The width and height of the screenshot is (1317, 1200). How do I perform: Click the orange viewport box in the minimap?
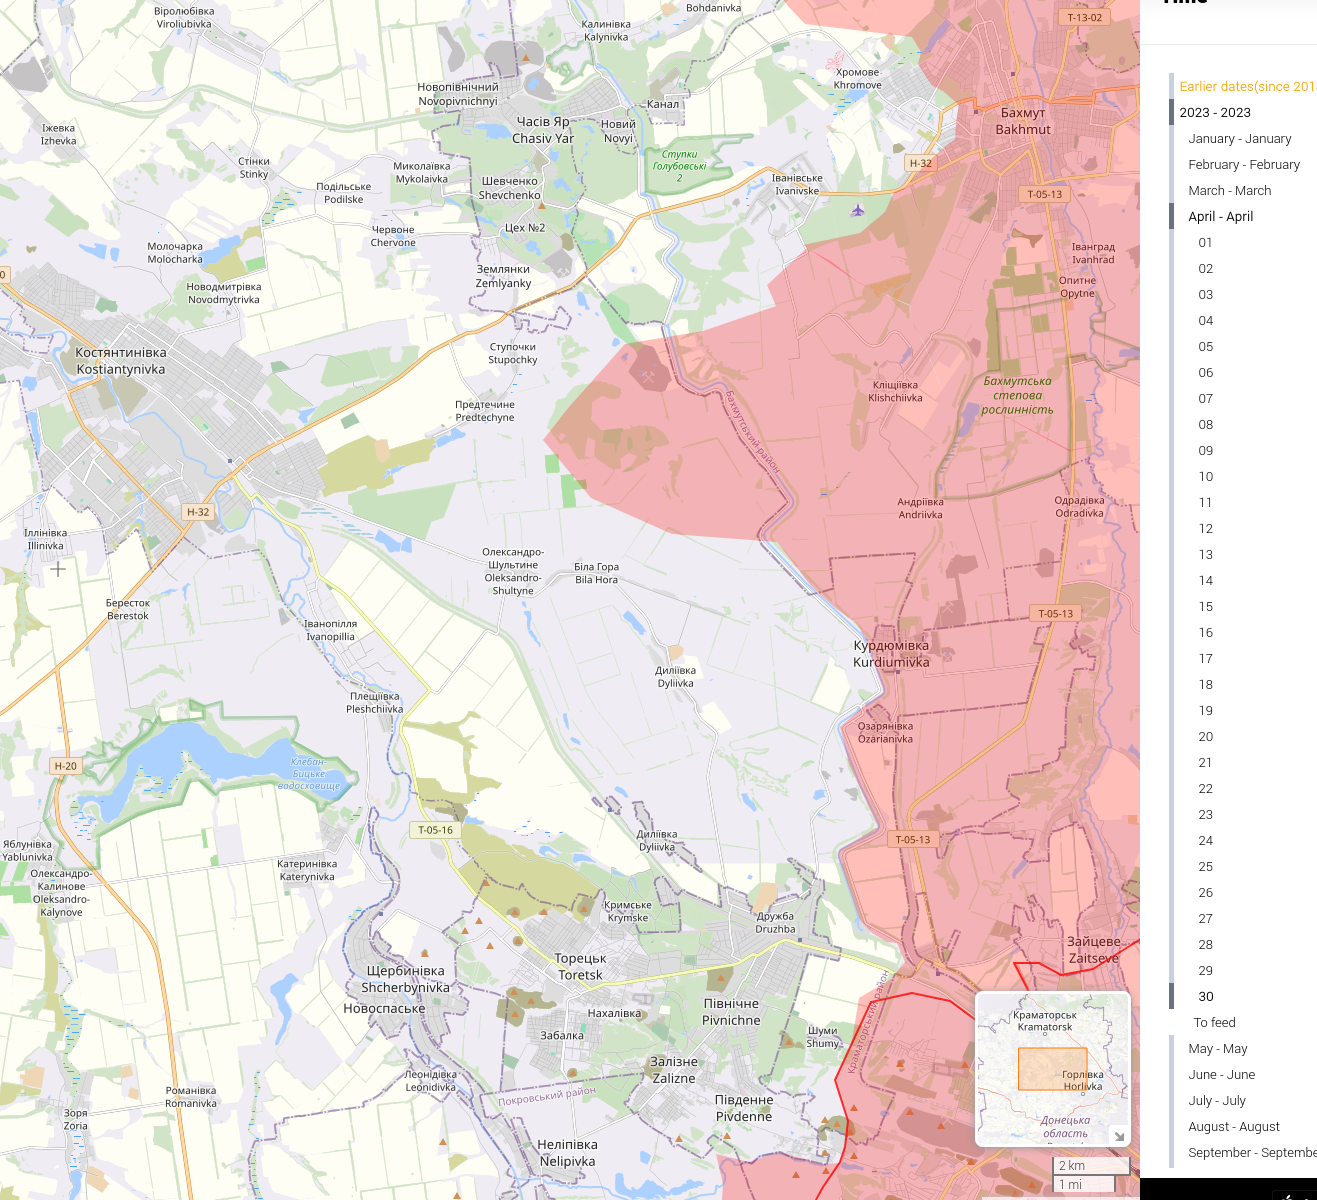tap(1052, 1069)
